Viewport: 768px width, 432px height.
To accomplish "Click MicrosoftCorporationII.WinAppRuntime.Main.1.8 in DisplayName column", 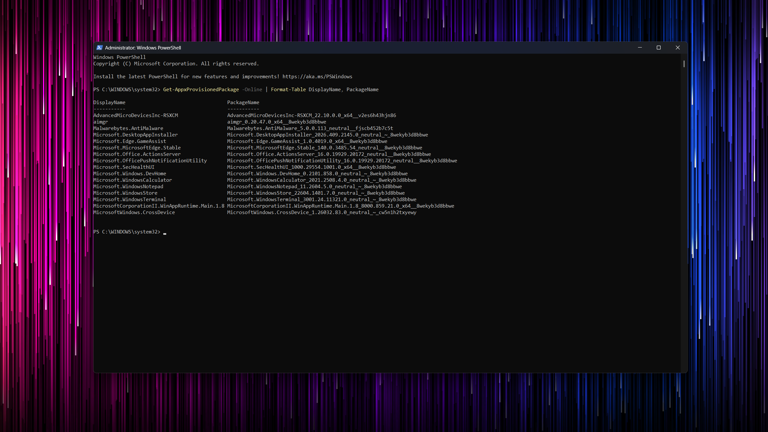I will coord(159,206).
